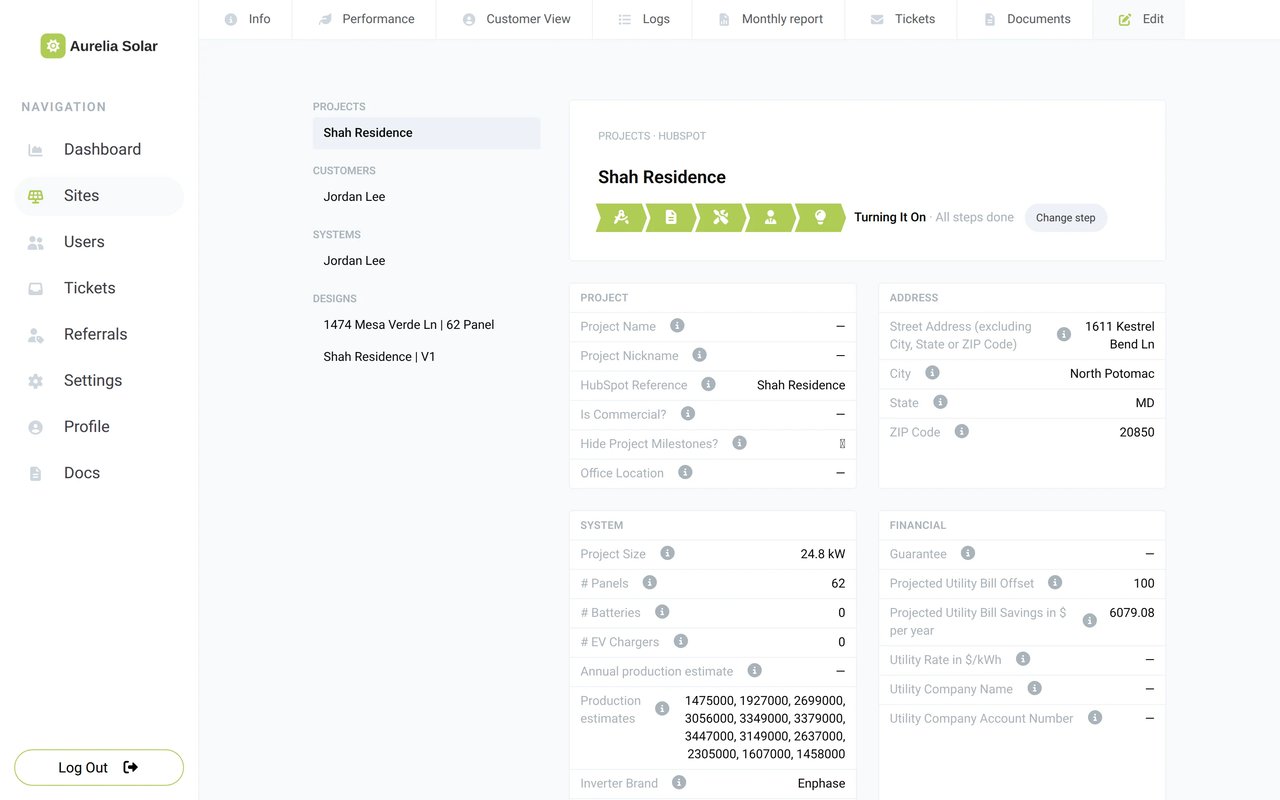Click the Enphase inverter brand value
This screenshot has width=1280, height=800.
[x=821, y=783]
